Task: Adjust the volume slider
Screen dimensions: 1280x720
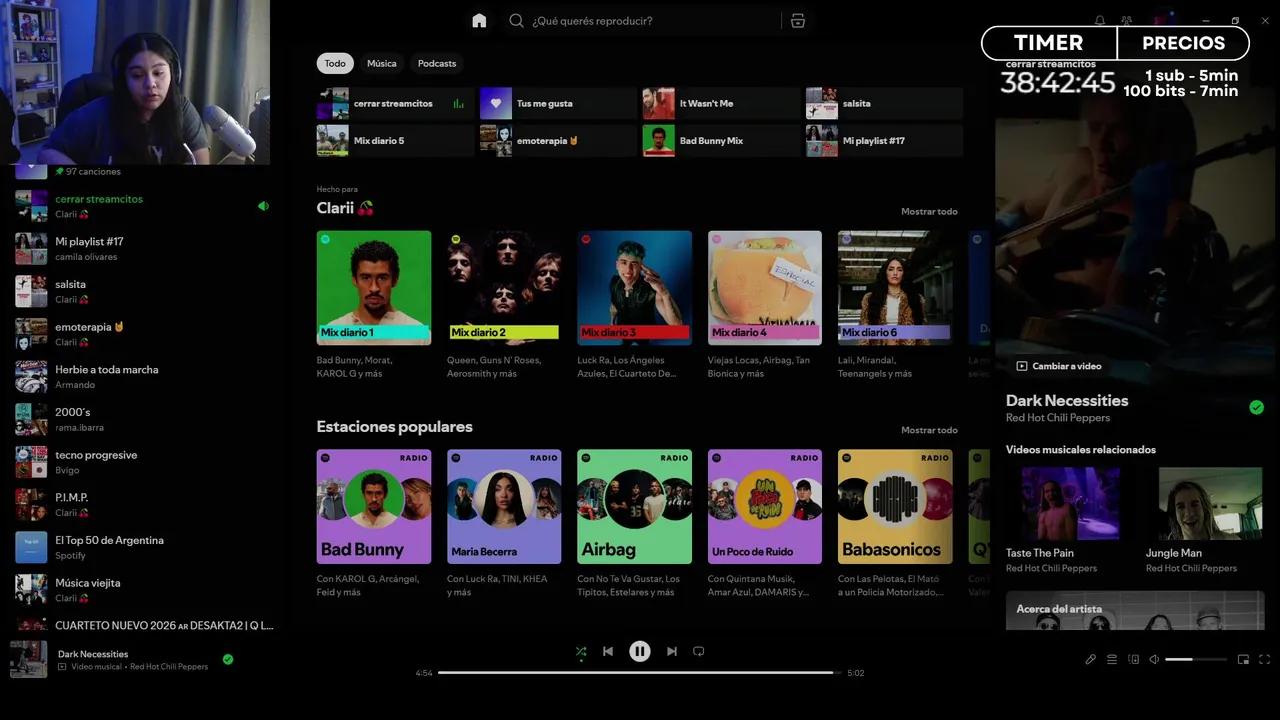Action: pos(1196,660)
